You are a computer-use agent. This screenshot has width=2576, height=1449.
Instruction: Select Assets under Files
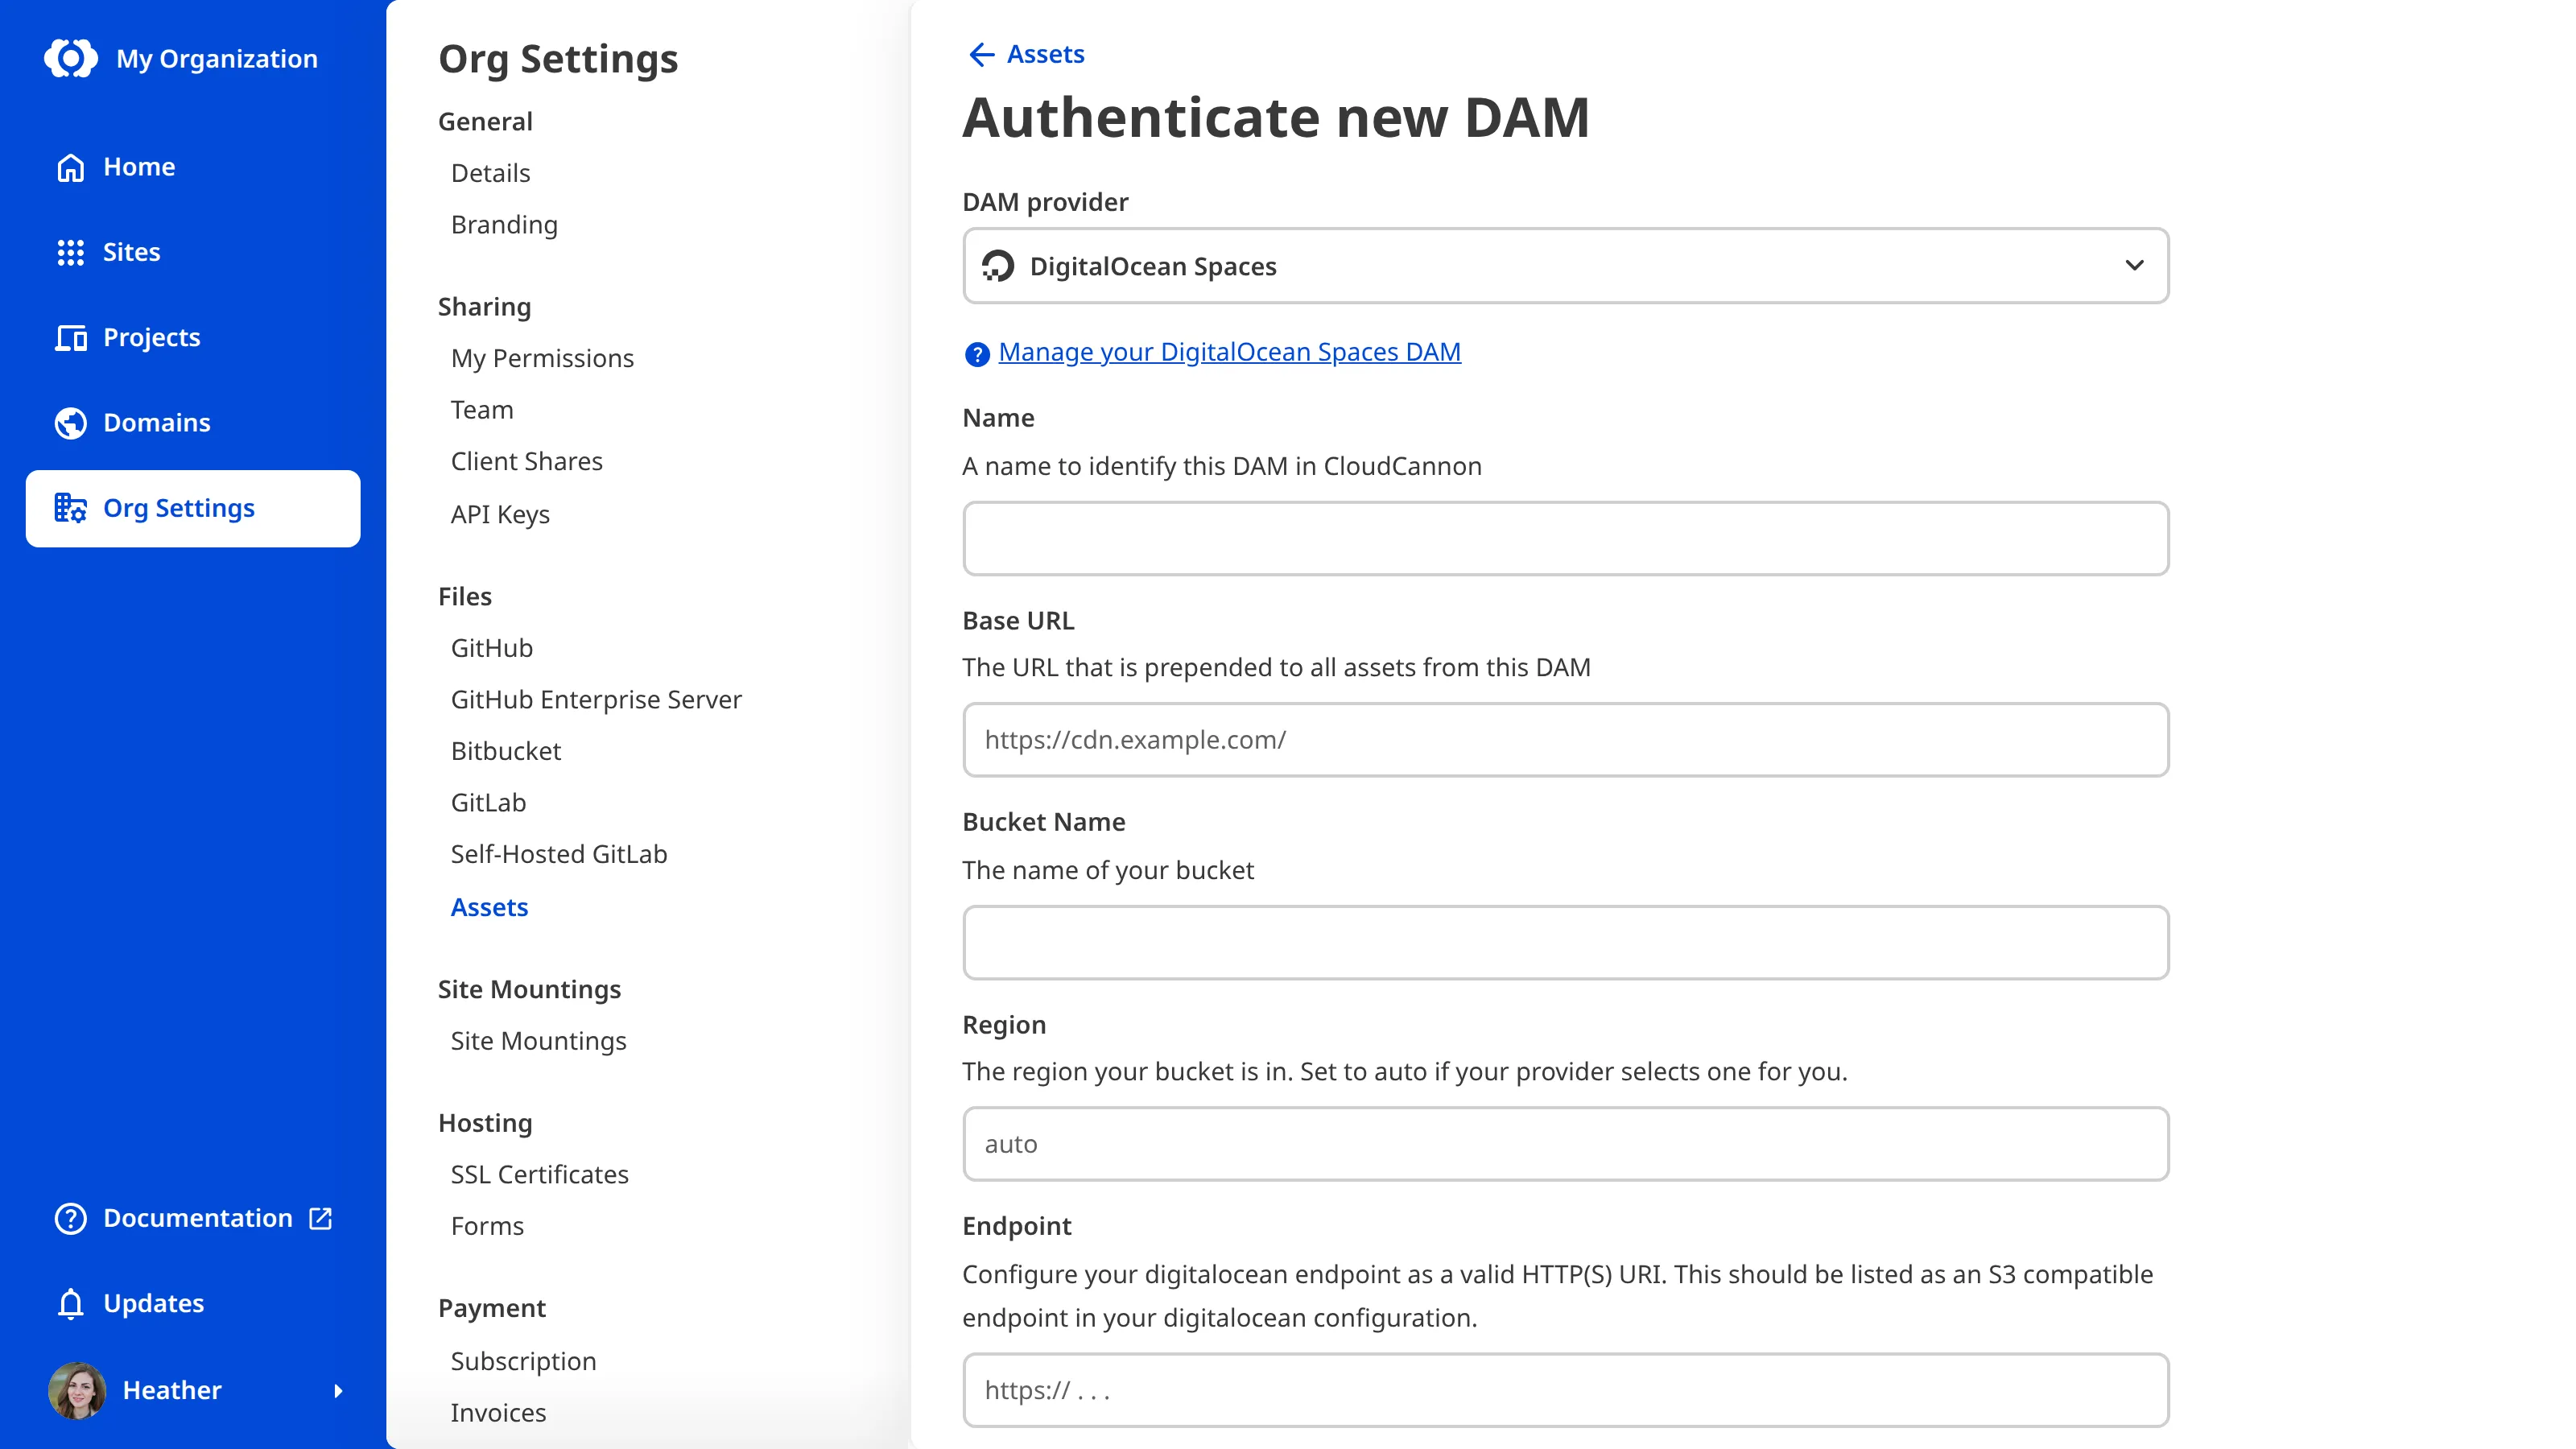tap(489, 907)
